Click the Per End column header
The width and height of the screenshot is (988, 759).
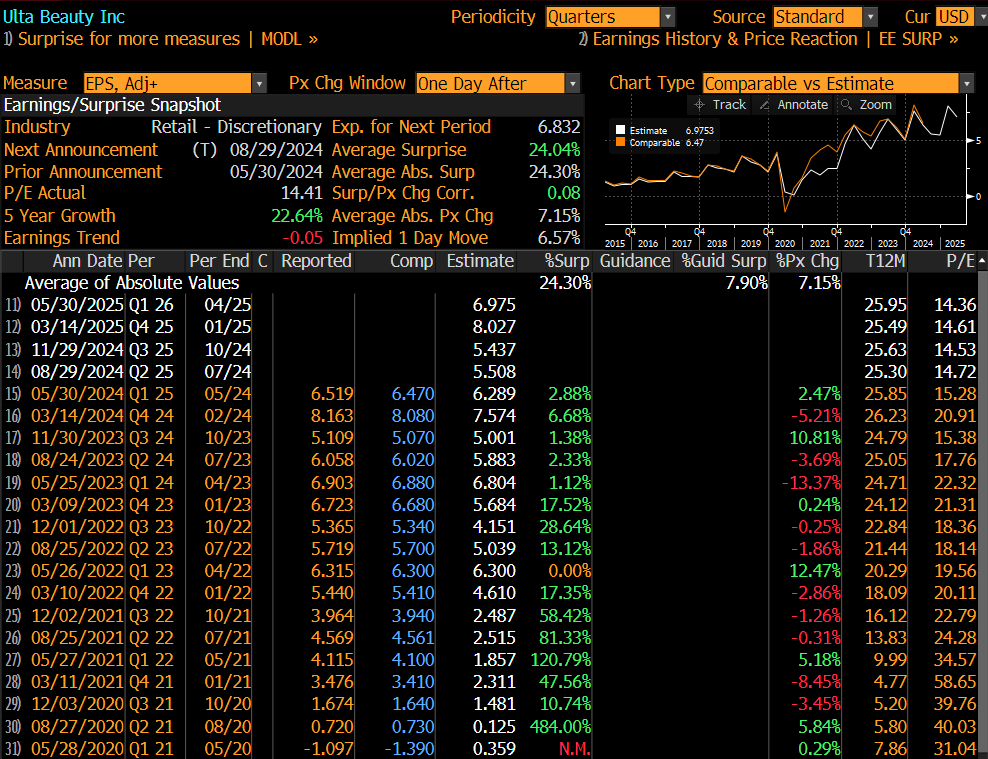pos(219,261)
